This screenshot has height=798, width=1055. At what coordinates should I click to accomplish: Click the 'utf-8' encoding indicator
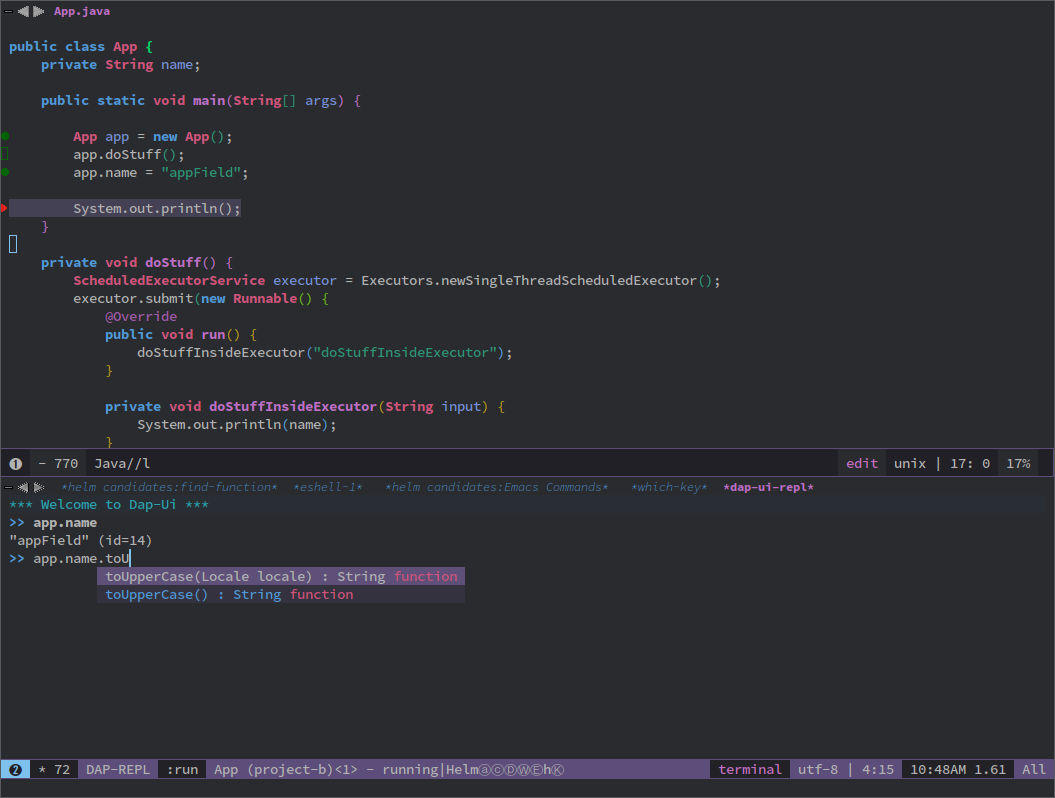point(817,770)
